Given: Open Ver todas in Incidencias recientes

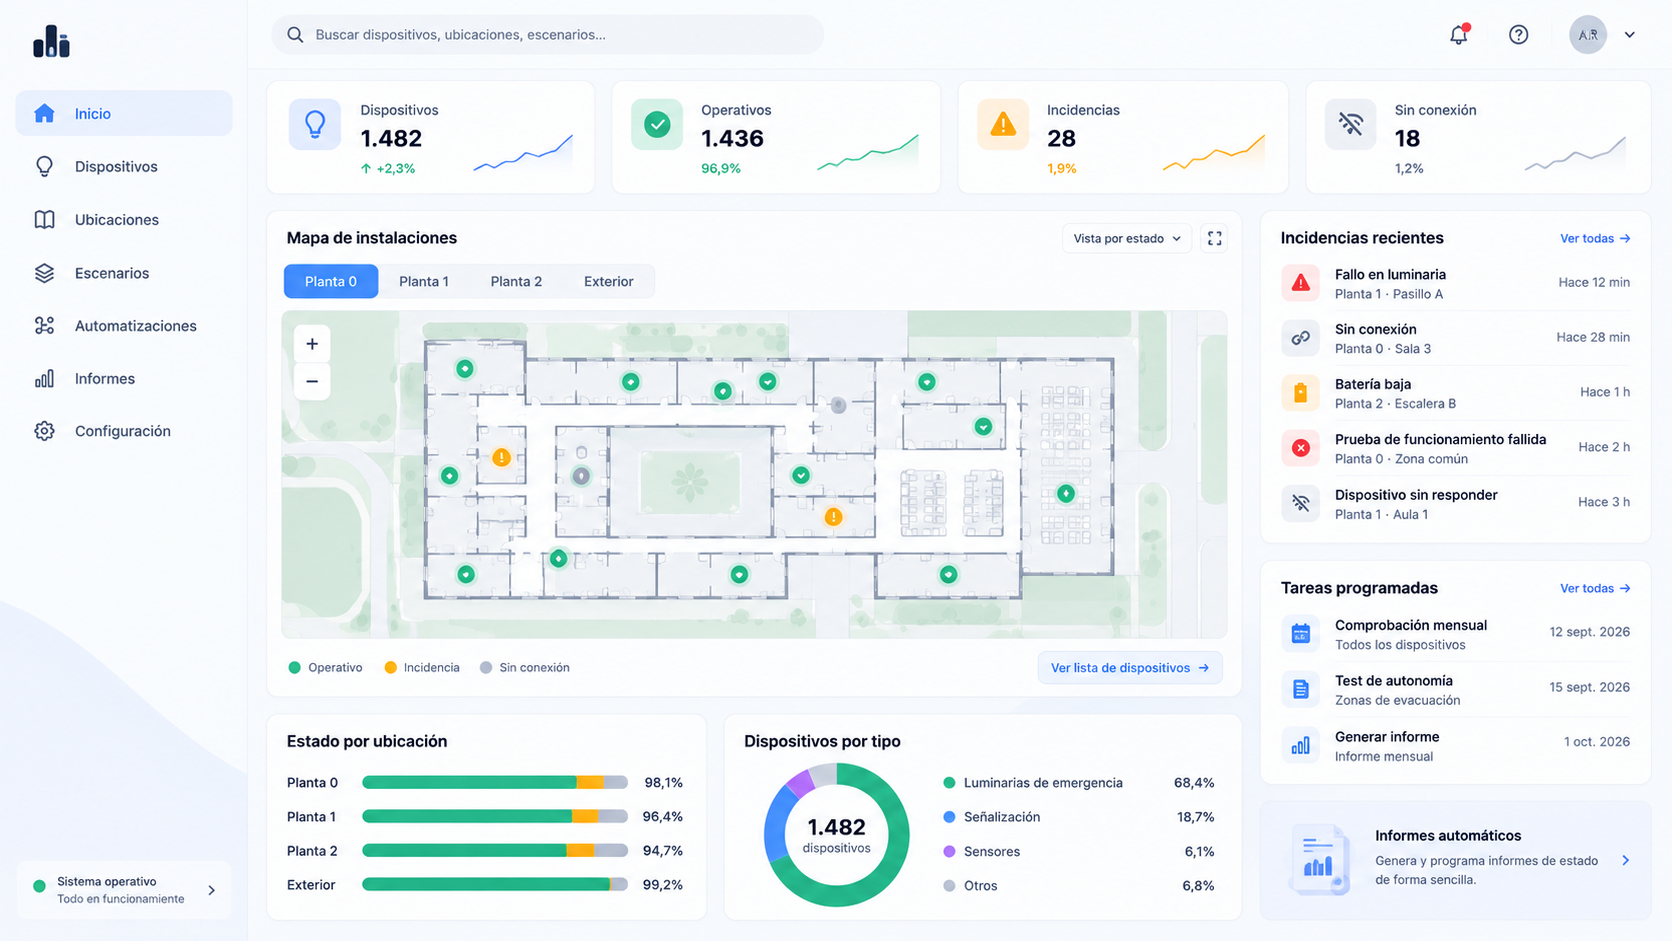Looking at the screenshot, I should (1595, 238).
